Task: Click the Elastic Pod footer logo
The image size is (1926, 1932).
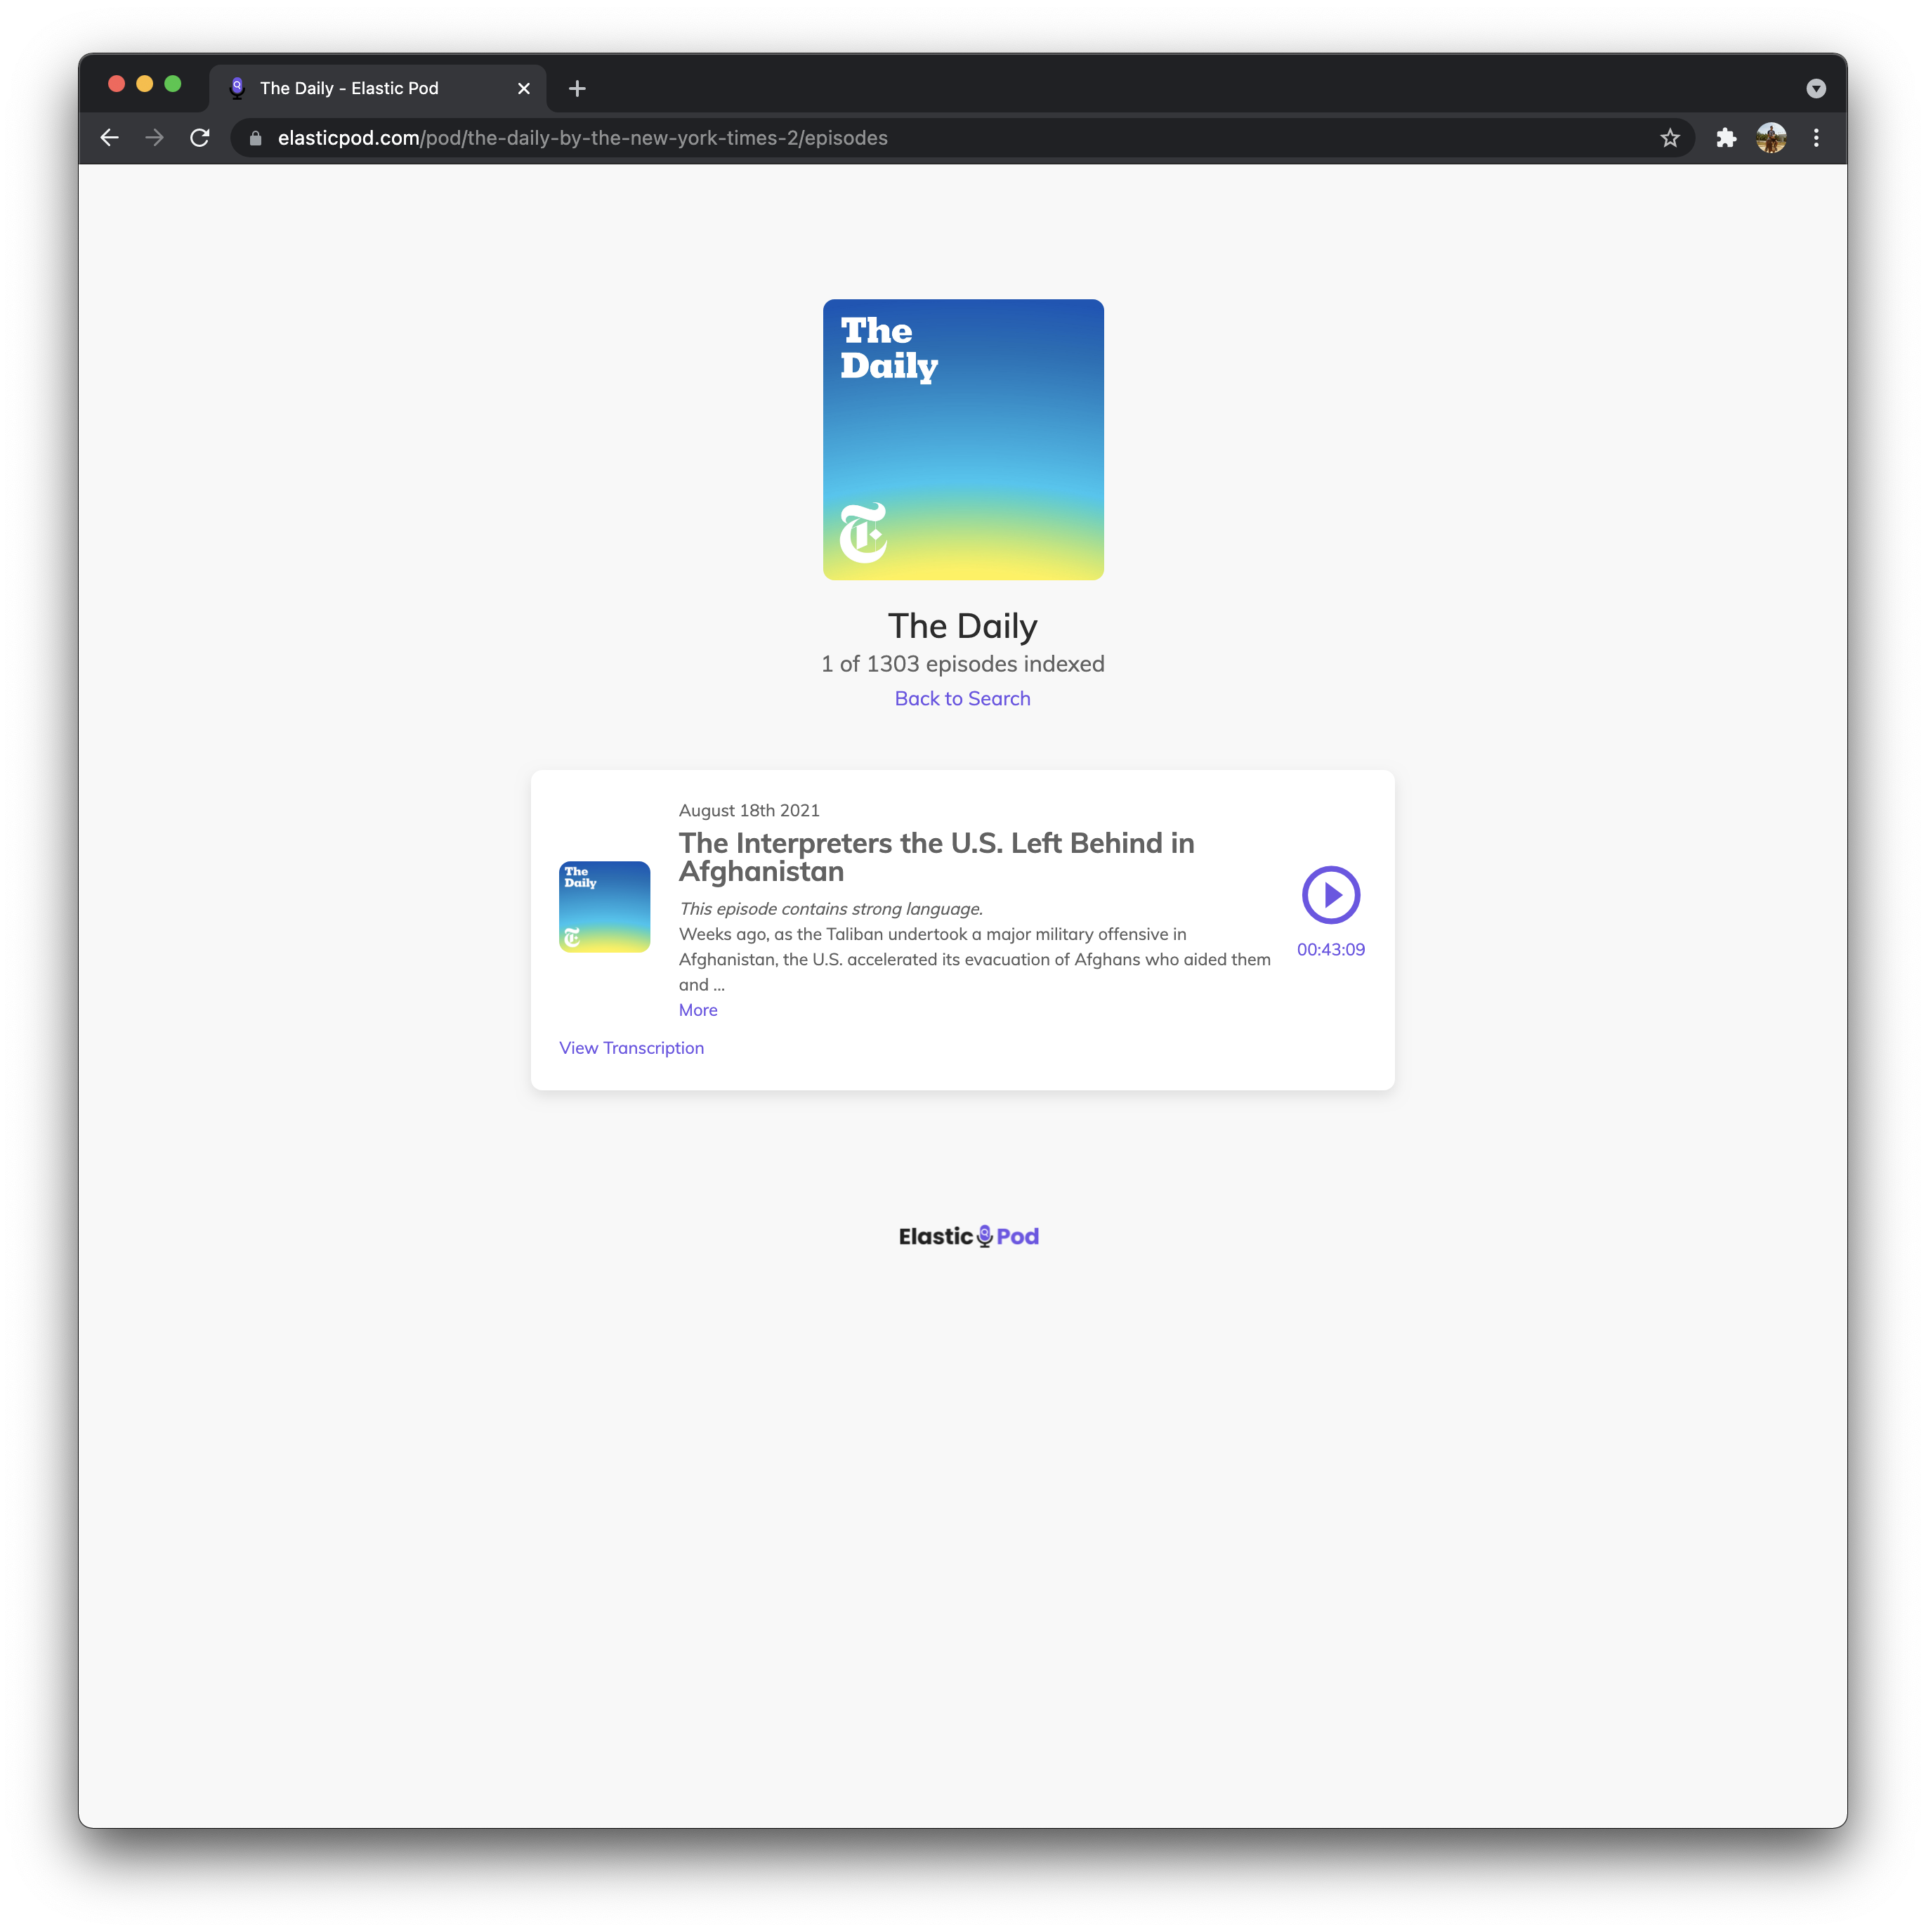Action: pyautogui.click(x=968, y=1236)
